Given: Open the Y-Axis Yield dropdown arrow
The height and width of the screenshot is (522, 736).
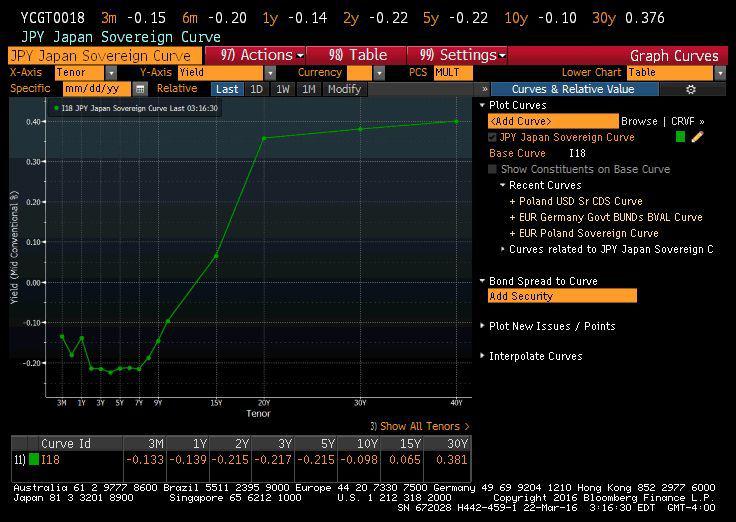Looking at the screenshot, I should tap(270, 73).
